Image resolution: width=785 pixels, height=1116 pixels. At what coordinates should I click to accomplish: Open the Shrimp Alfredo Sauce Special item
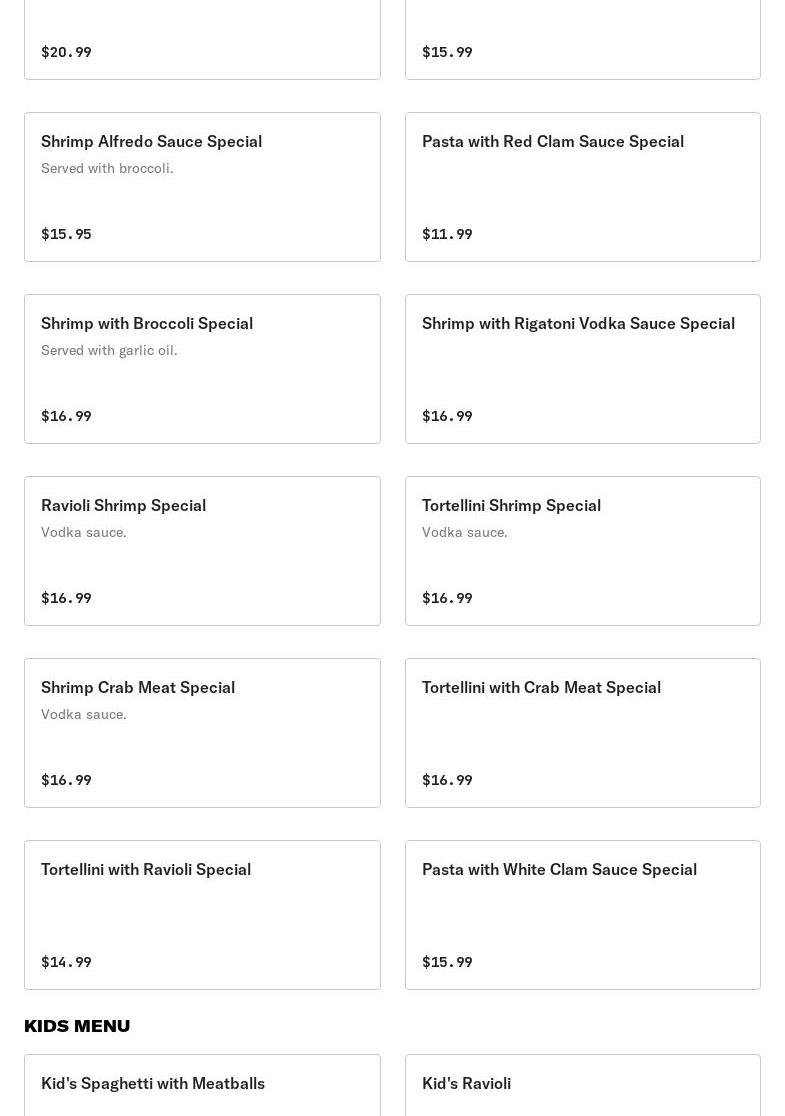pos(202,187)
